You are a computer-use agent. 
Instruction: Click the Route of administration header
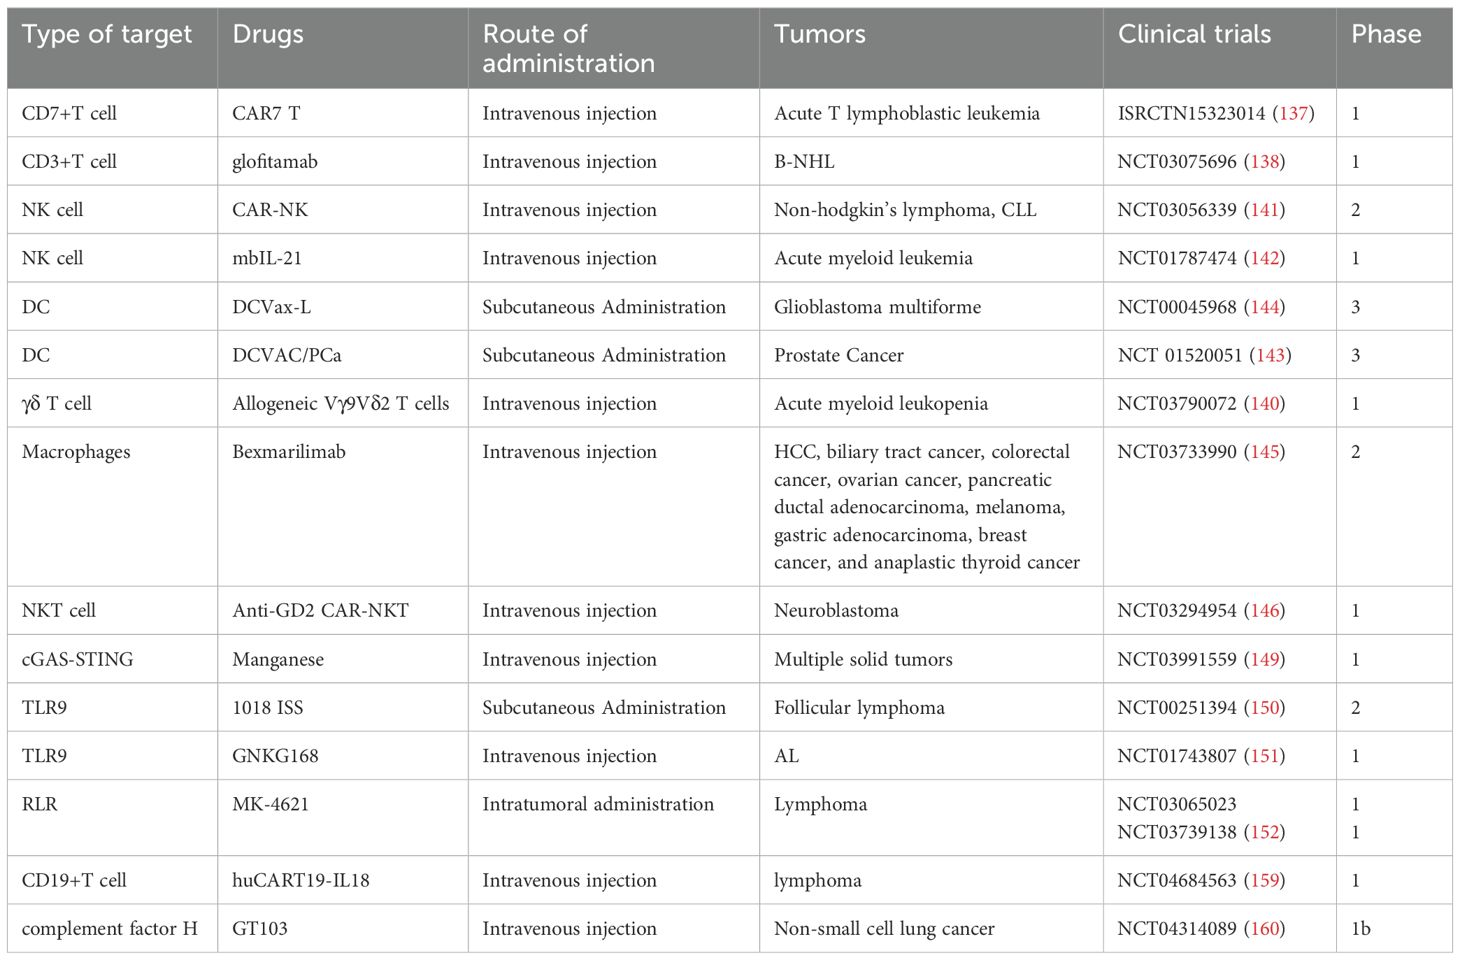568,48
